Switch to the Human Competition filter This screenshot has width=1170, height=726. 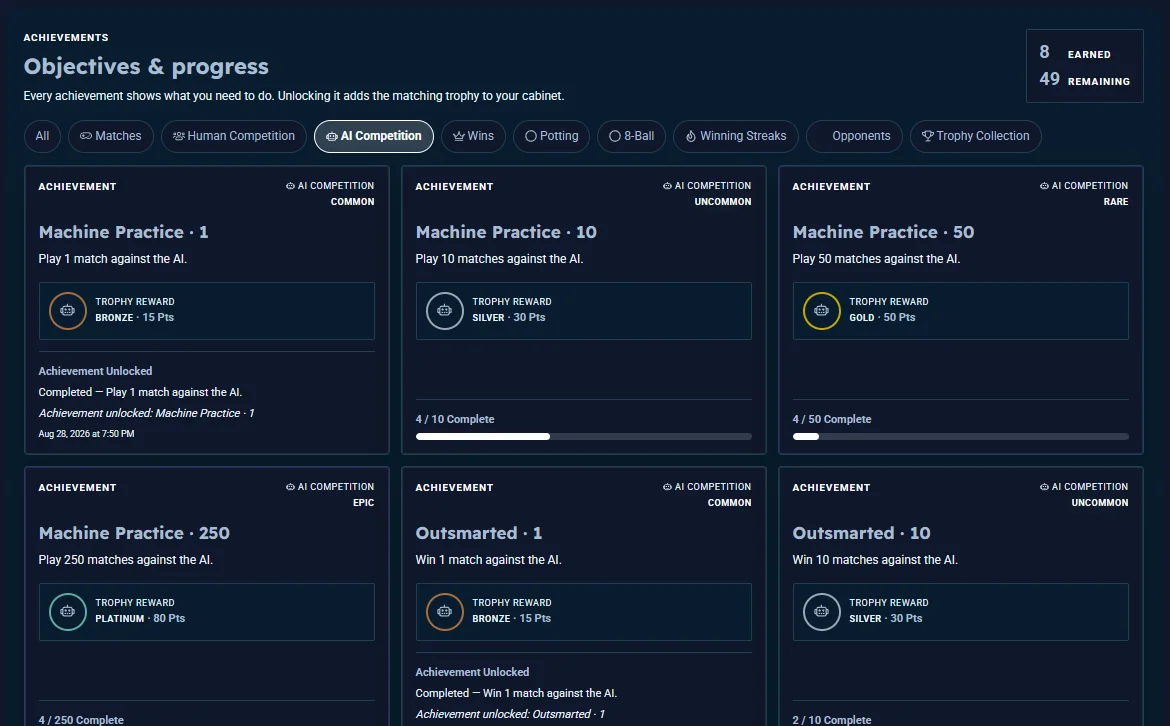click(x=234, y=137)
